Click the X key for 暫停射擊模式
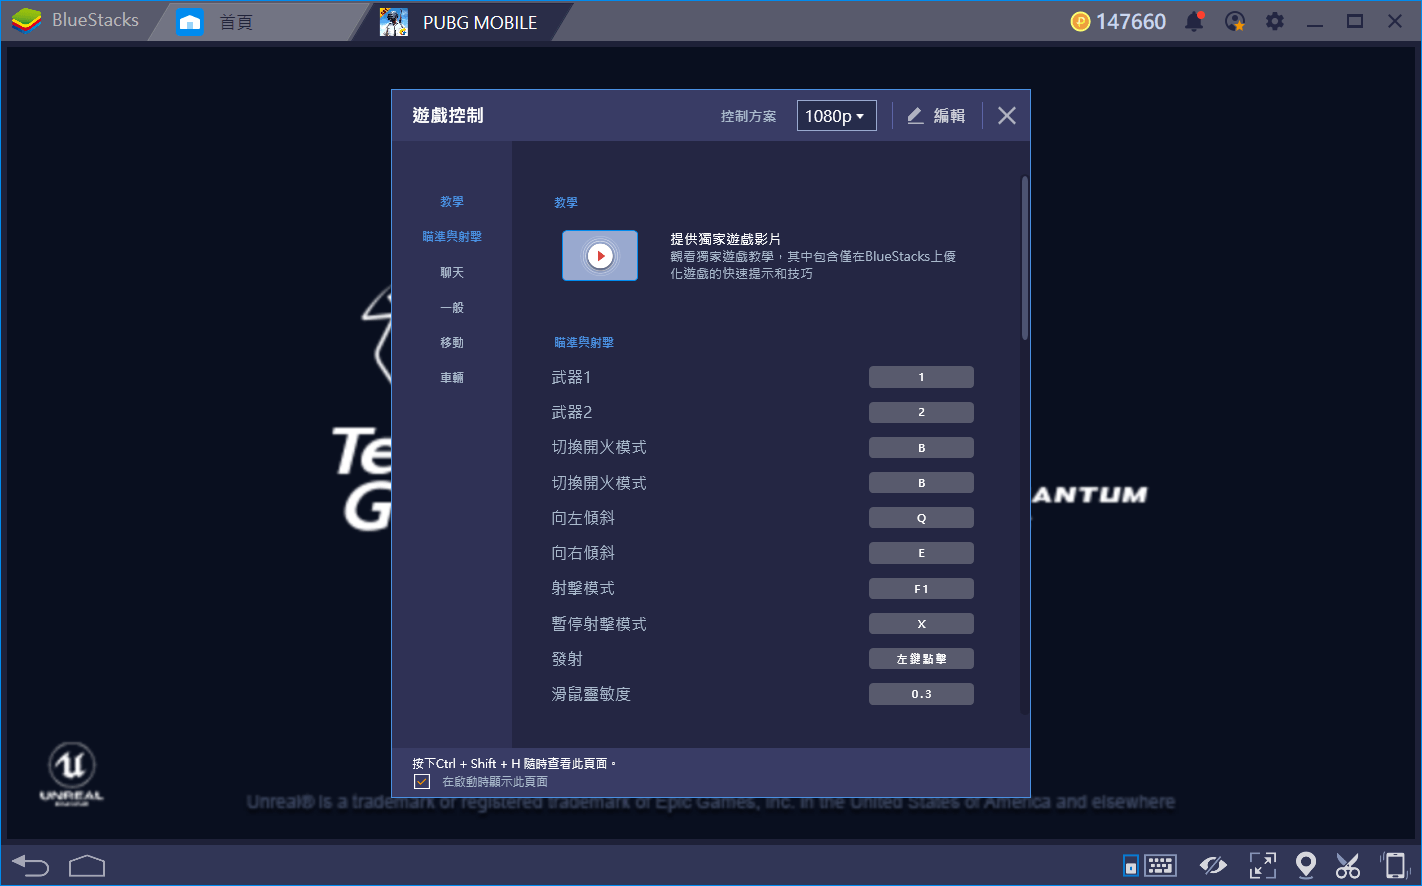Screen dimensions: 1422x886 [x=921, y=624]
